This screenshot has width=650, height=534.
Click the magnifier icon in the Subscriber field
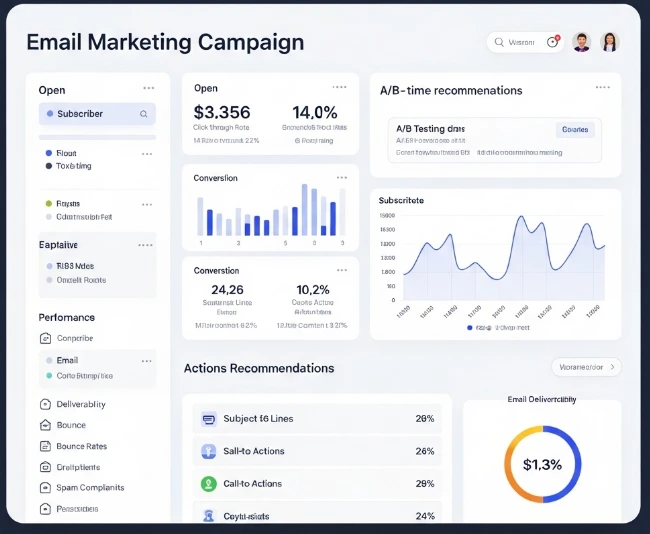click(x=144, y=114)
